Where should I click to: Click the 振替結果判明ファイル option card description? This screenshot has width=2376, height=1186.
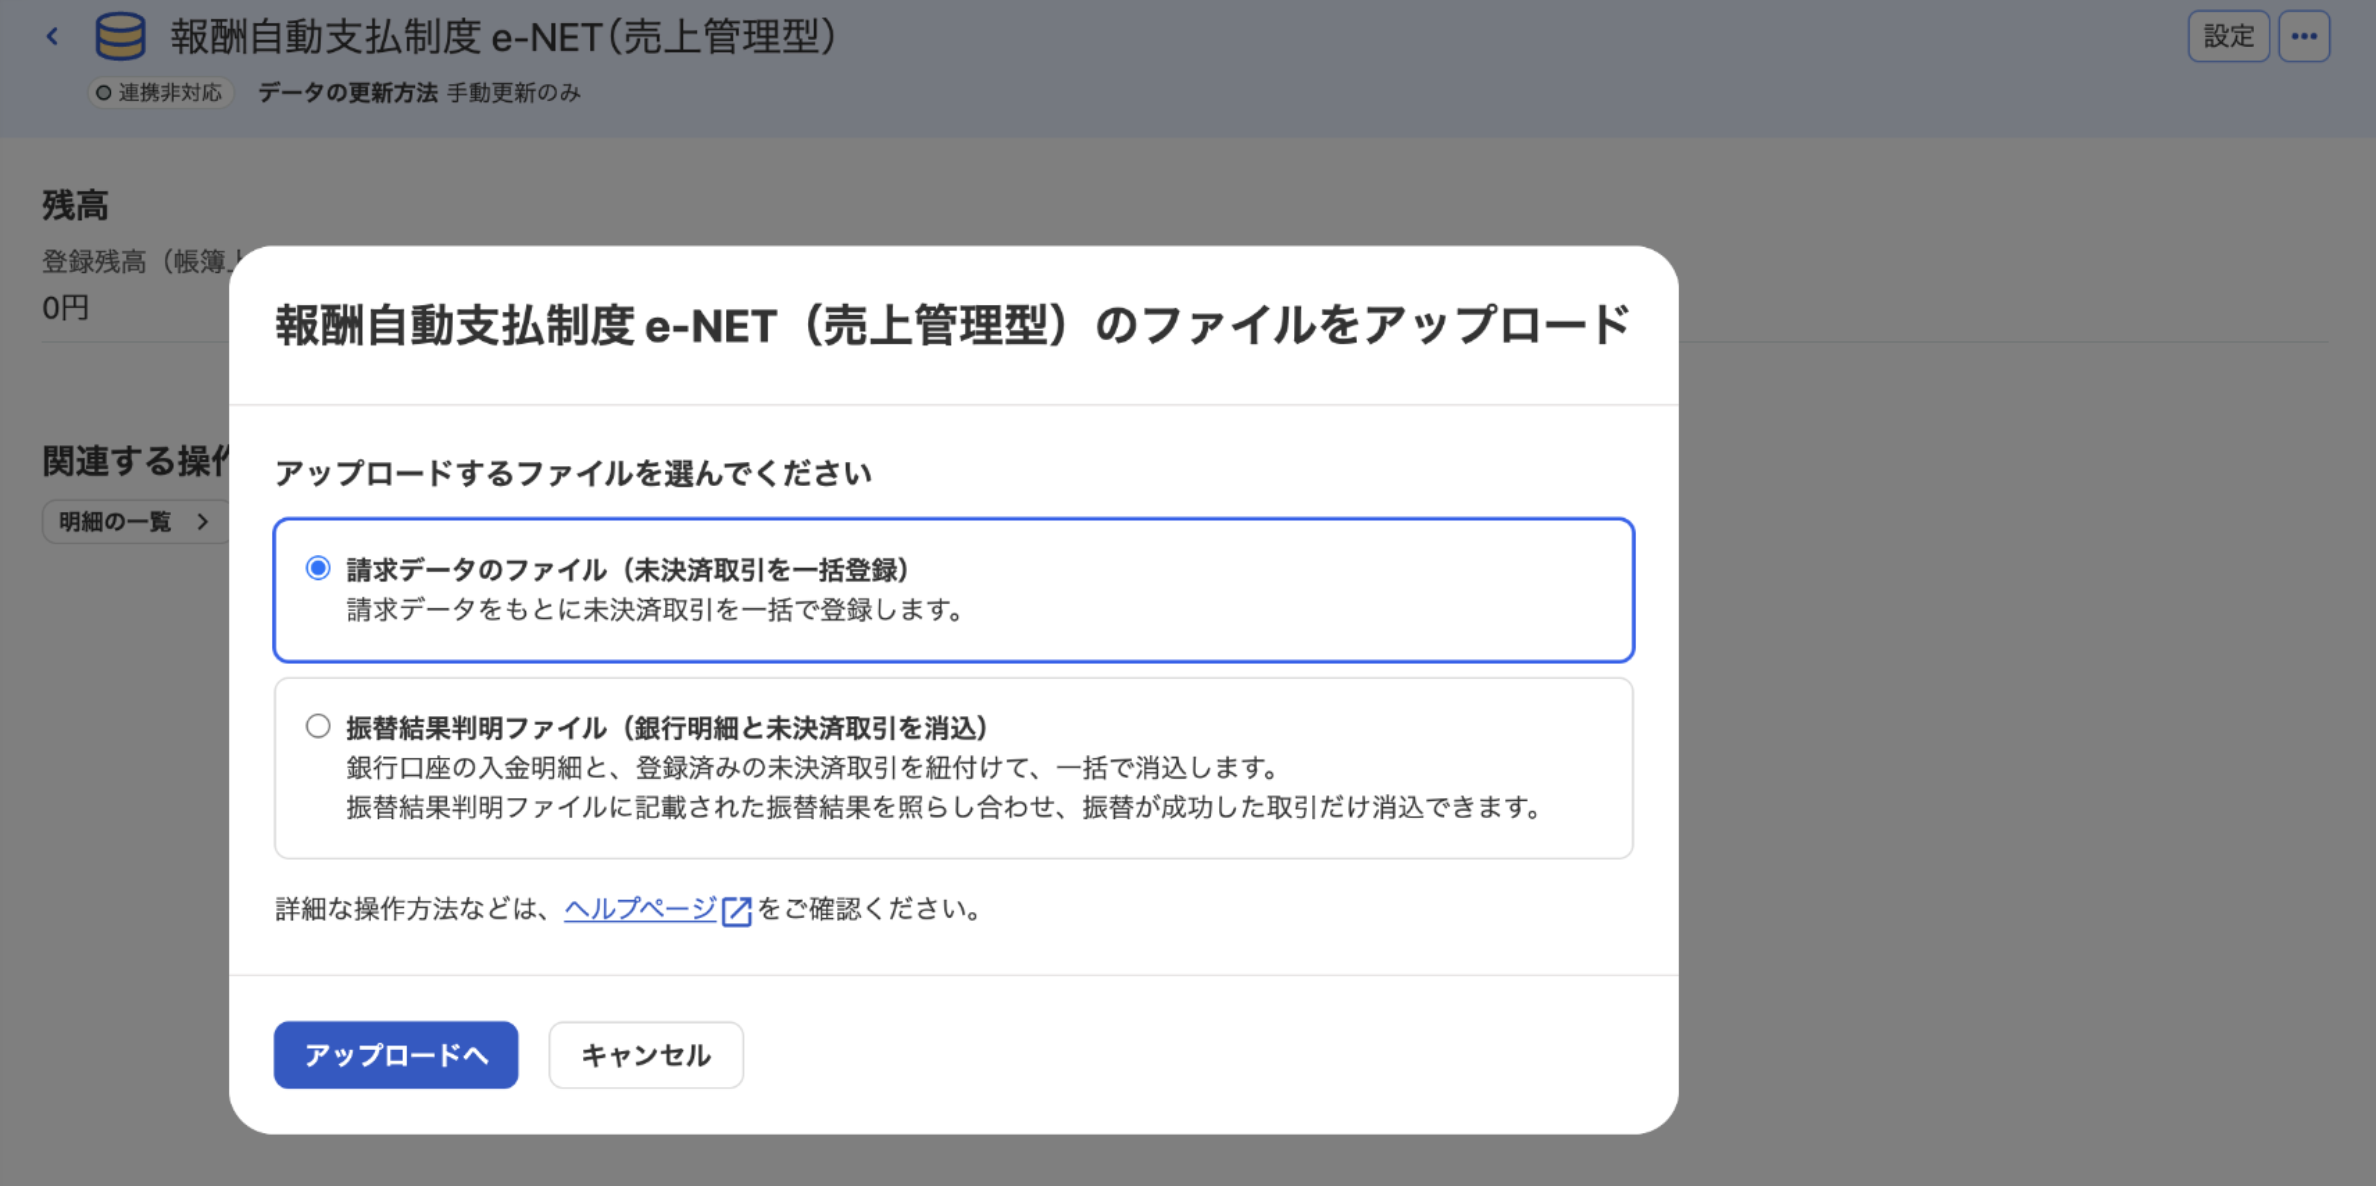(x=945, y=787)
